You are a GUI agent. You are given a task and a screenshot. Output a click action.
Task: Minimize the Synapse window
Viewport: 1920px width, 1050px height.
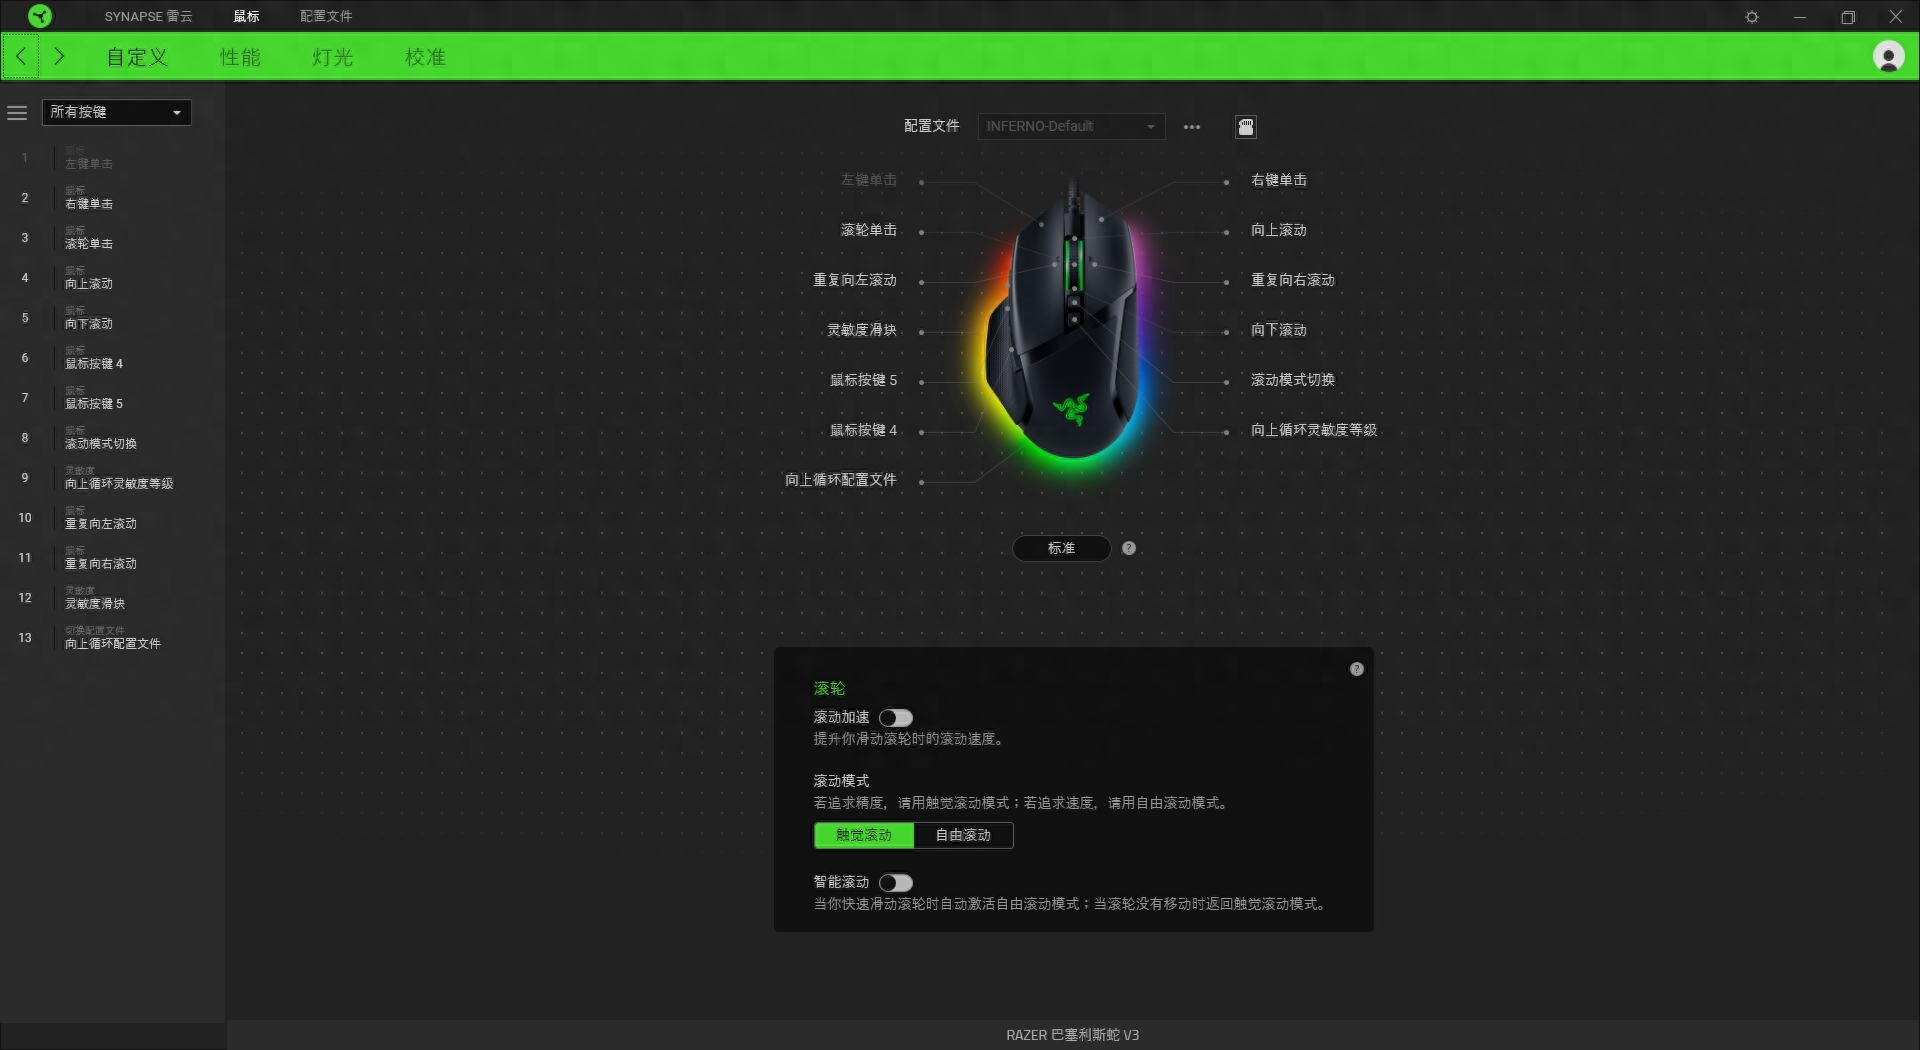point(1800,17)
